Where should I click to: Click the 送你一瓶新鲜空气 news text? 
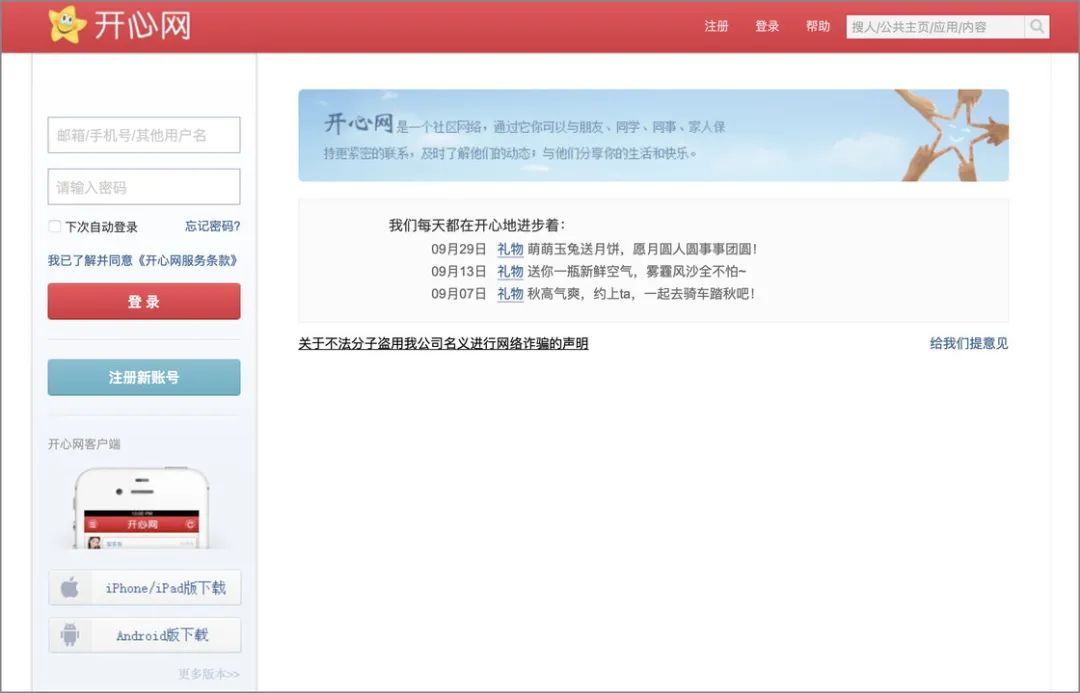click(637, 271)
